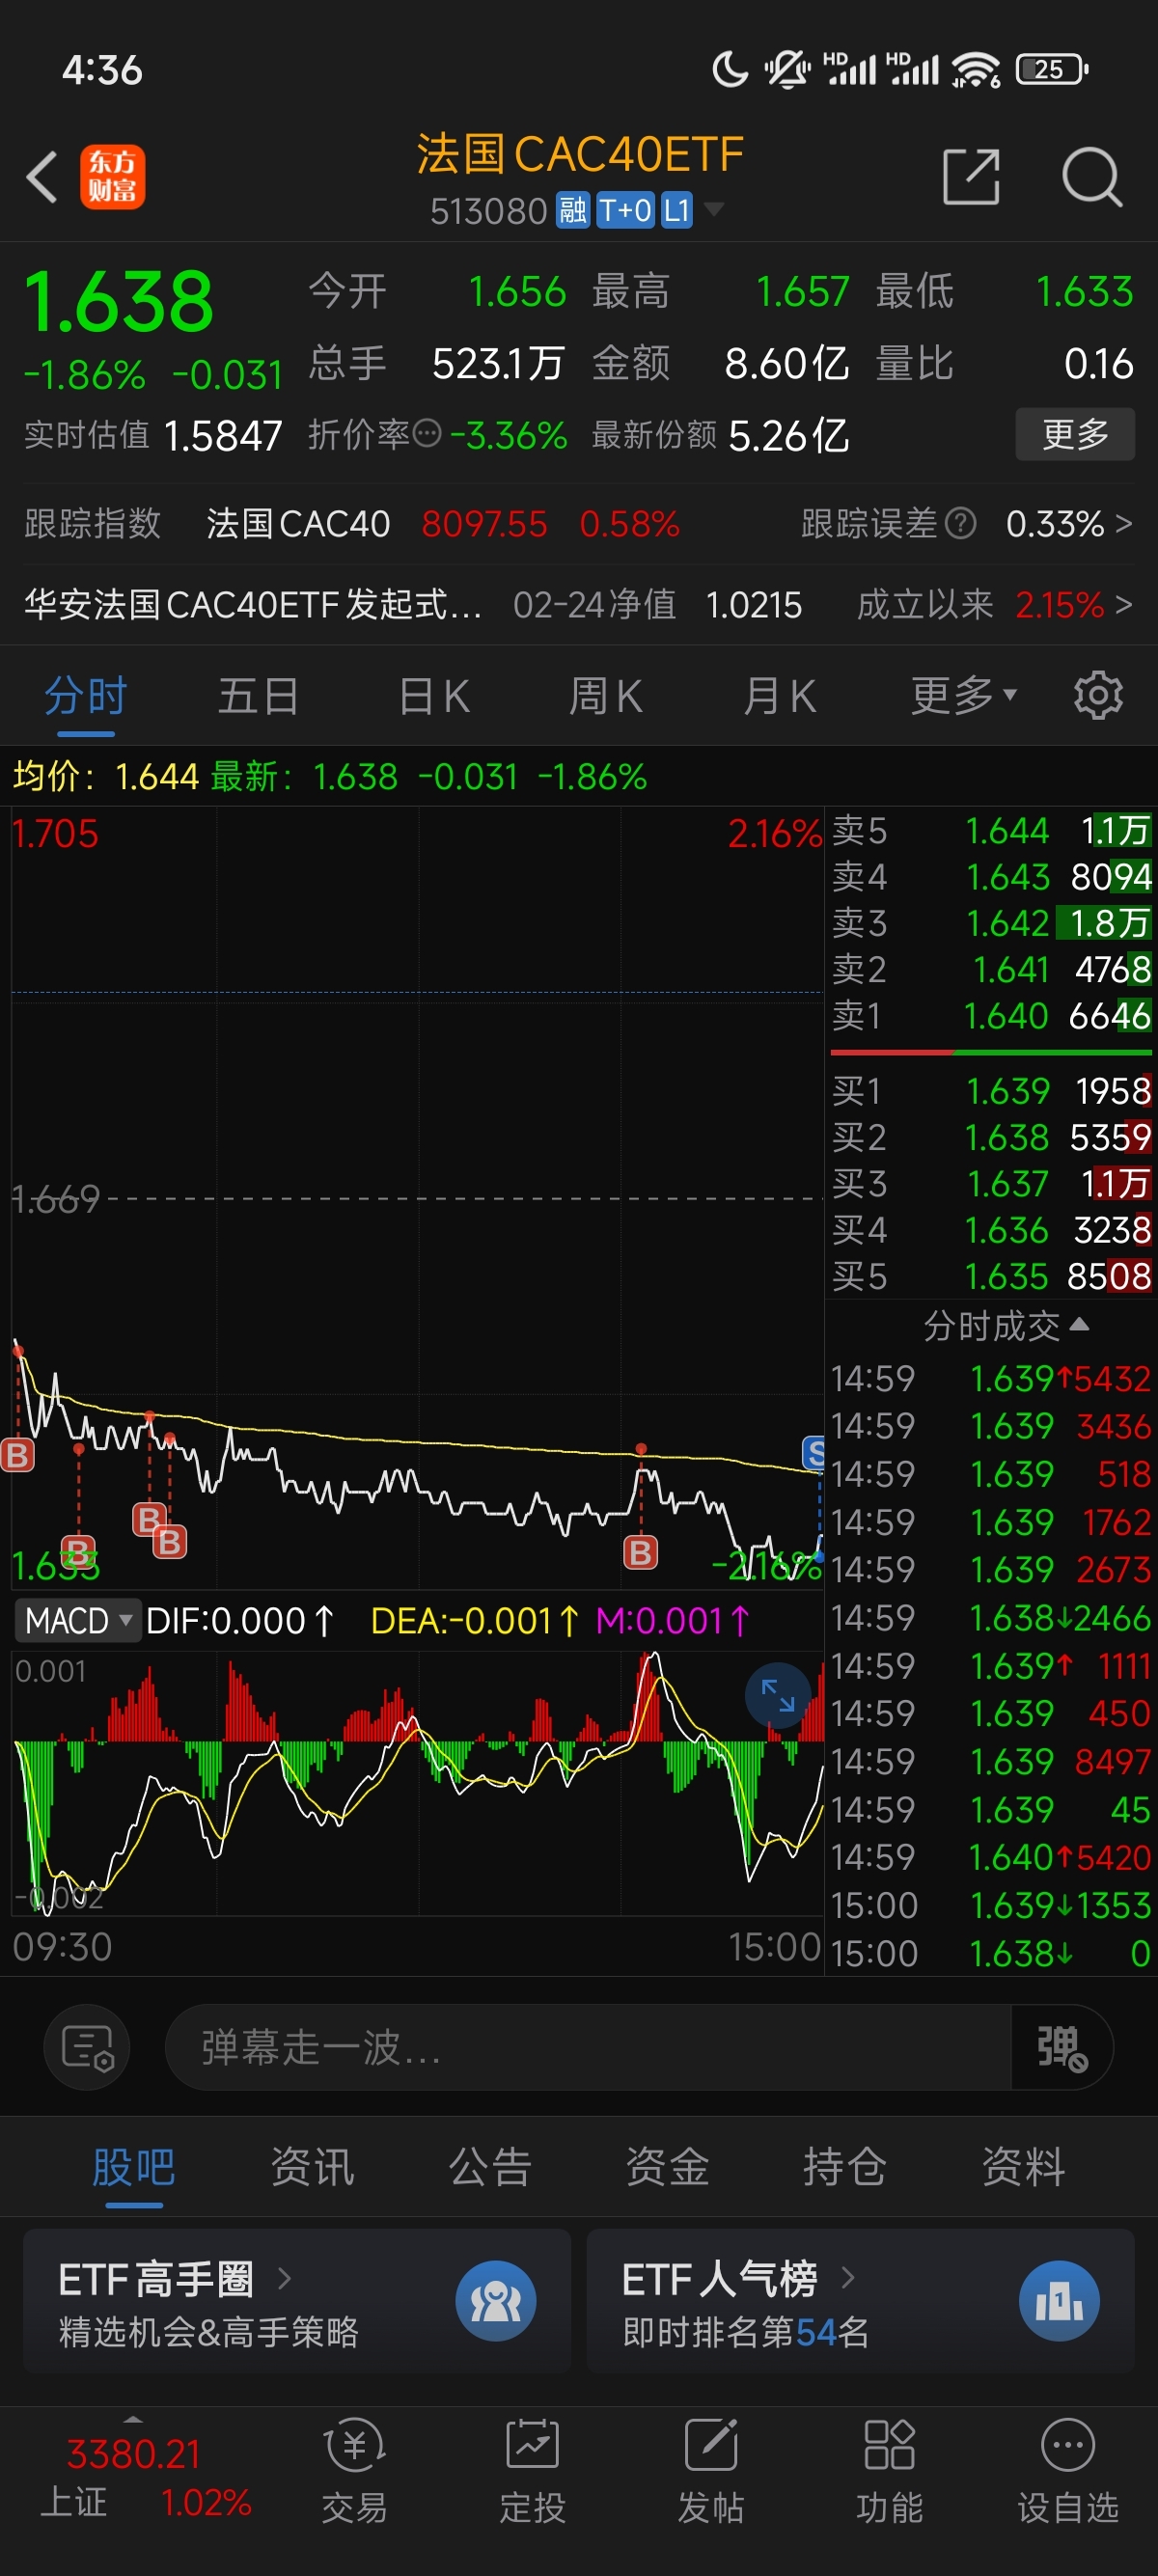The height and width of the screenshot is (2576, 1158).
Task: Expand 成立以来 2.15% chevron
Action: pyautogui.click(x=1124, y=604)
